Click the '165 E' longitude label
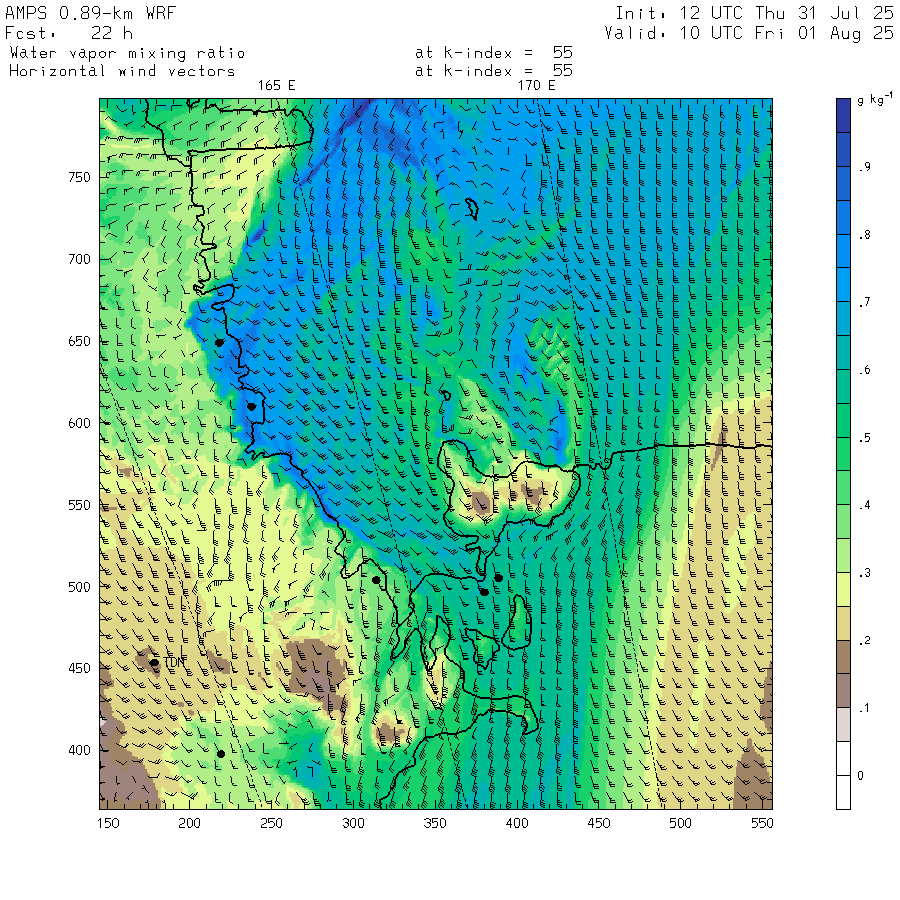 coord(276,86)
